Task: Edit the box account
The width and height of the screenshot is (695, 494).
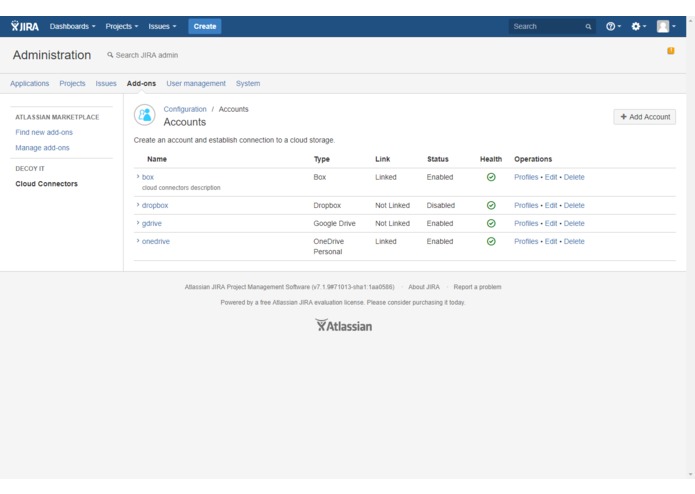Action: (x=551, y=177)
